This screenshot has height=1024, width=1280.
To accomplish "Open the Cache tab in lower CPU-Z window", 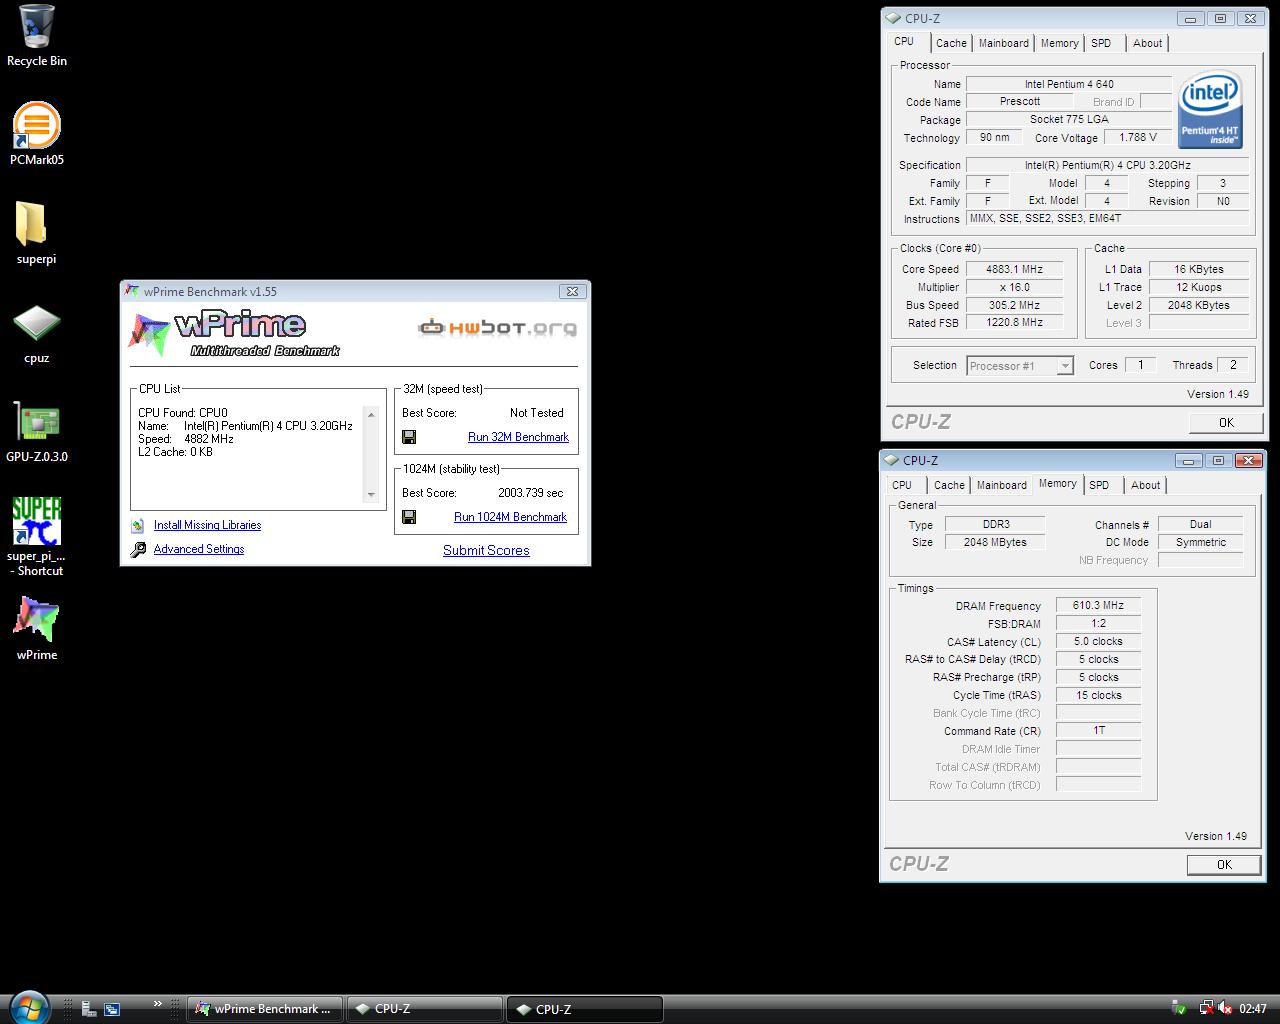I will 949,485.
